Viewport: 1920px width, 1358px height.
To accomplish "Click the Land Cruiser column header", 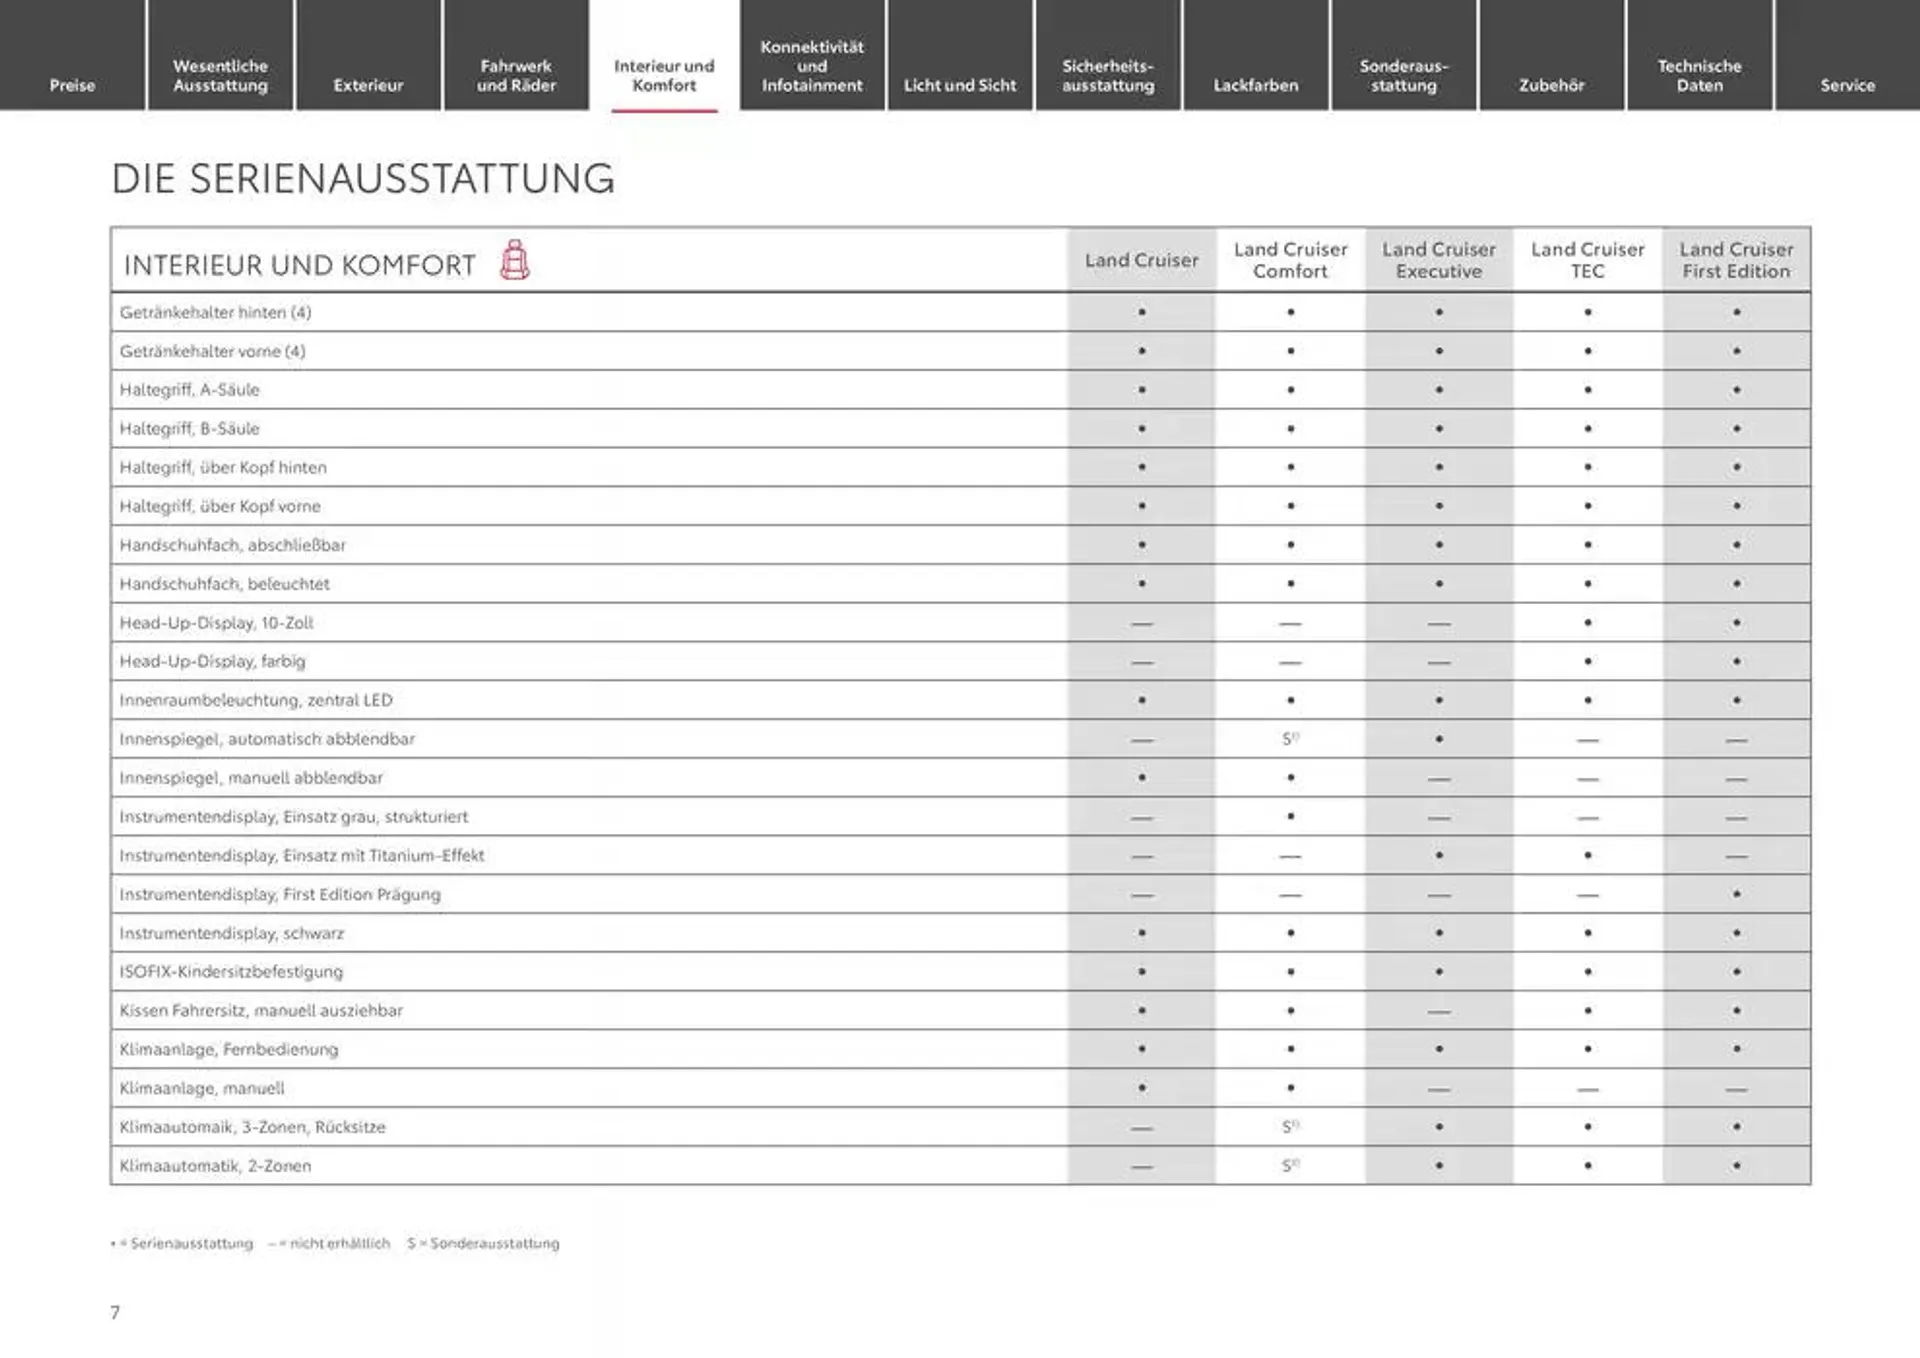I will [1142, 260].
